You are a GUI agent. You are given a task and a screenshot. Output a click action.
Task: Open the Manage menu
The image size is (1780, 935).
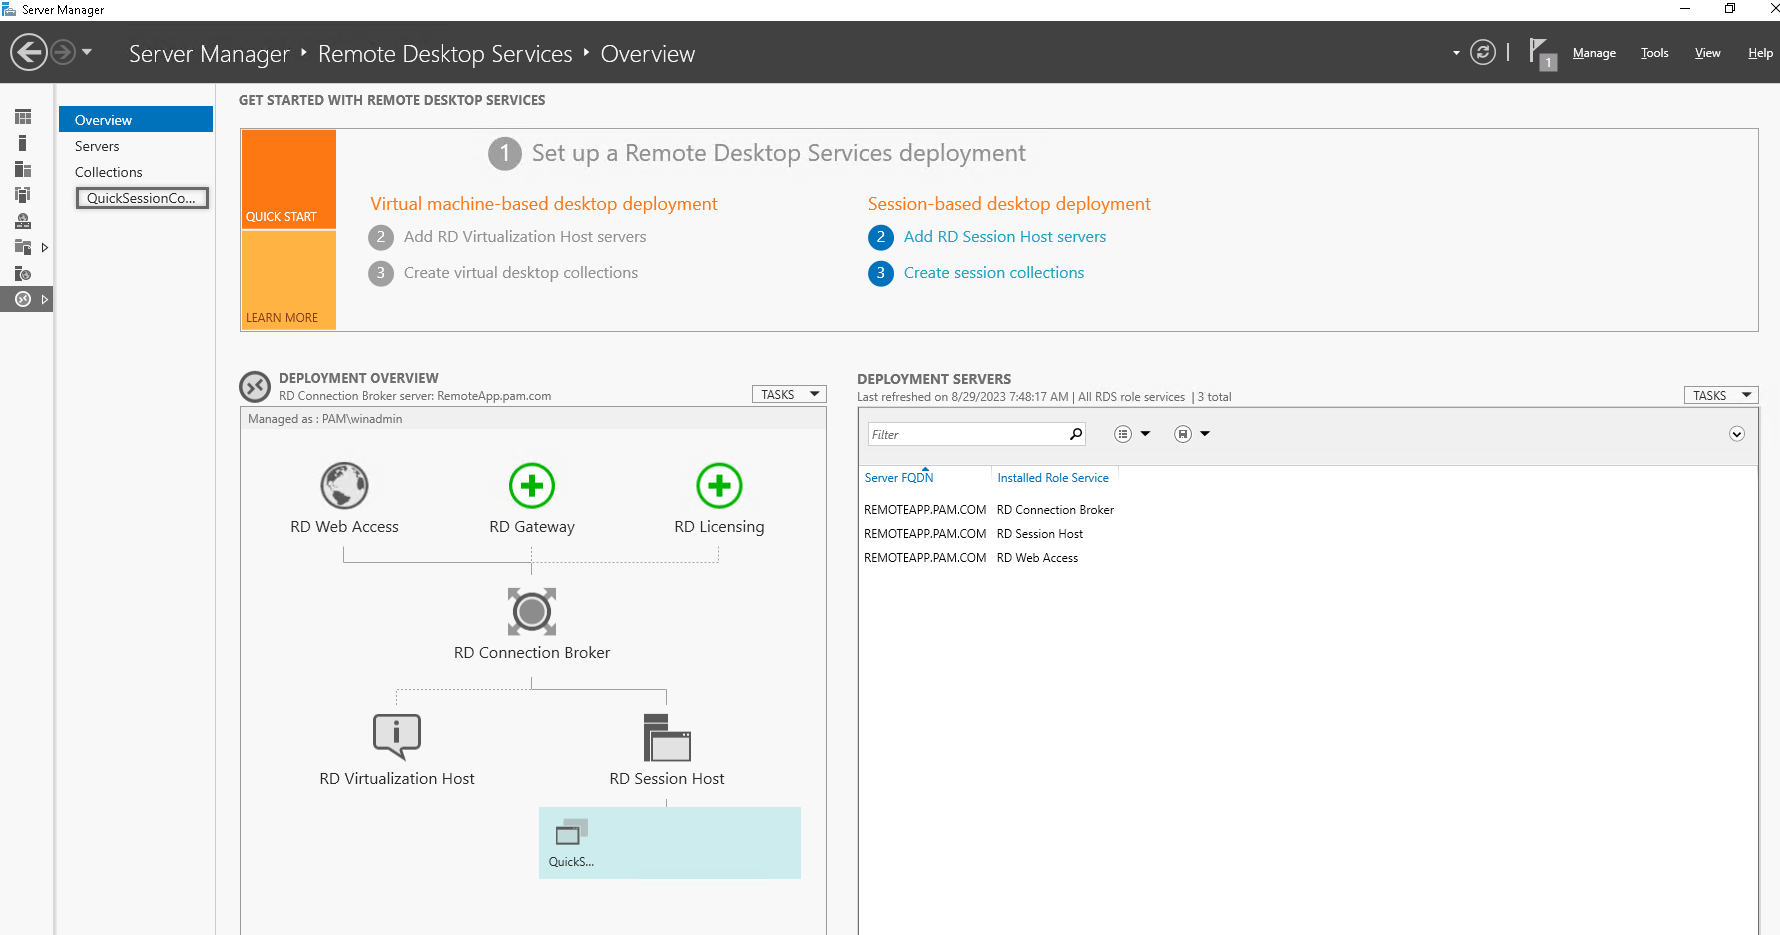(1594, 54)
